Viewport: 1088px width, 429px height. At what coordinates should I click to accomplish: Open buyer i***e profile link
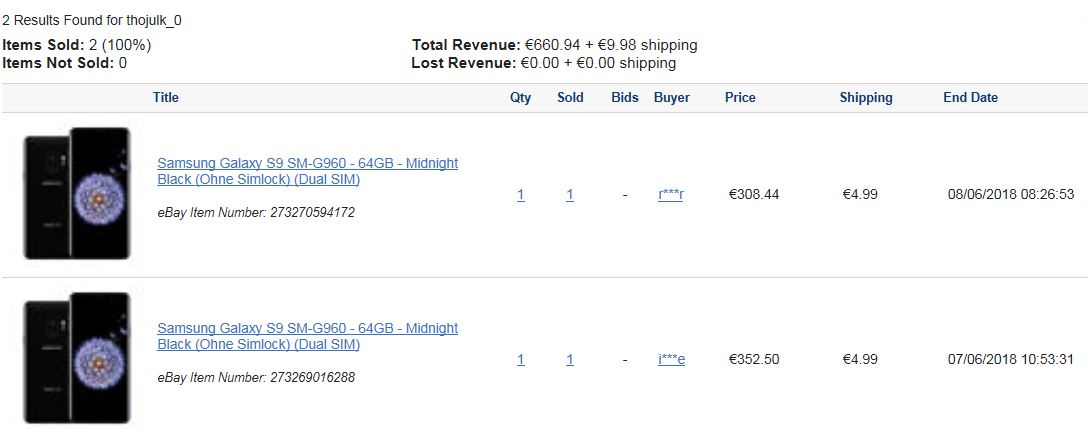672,360
